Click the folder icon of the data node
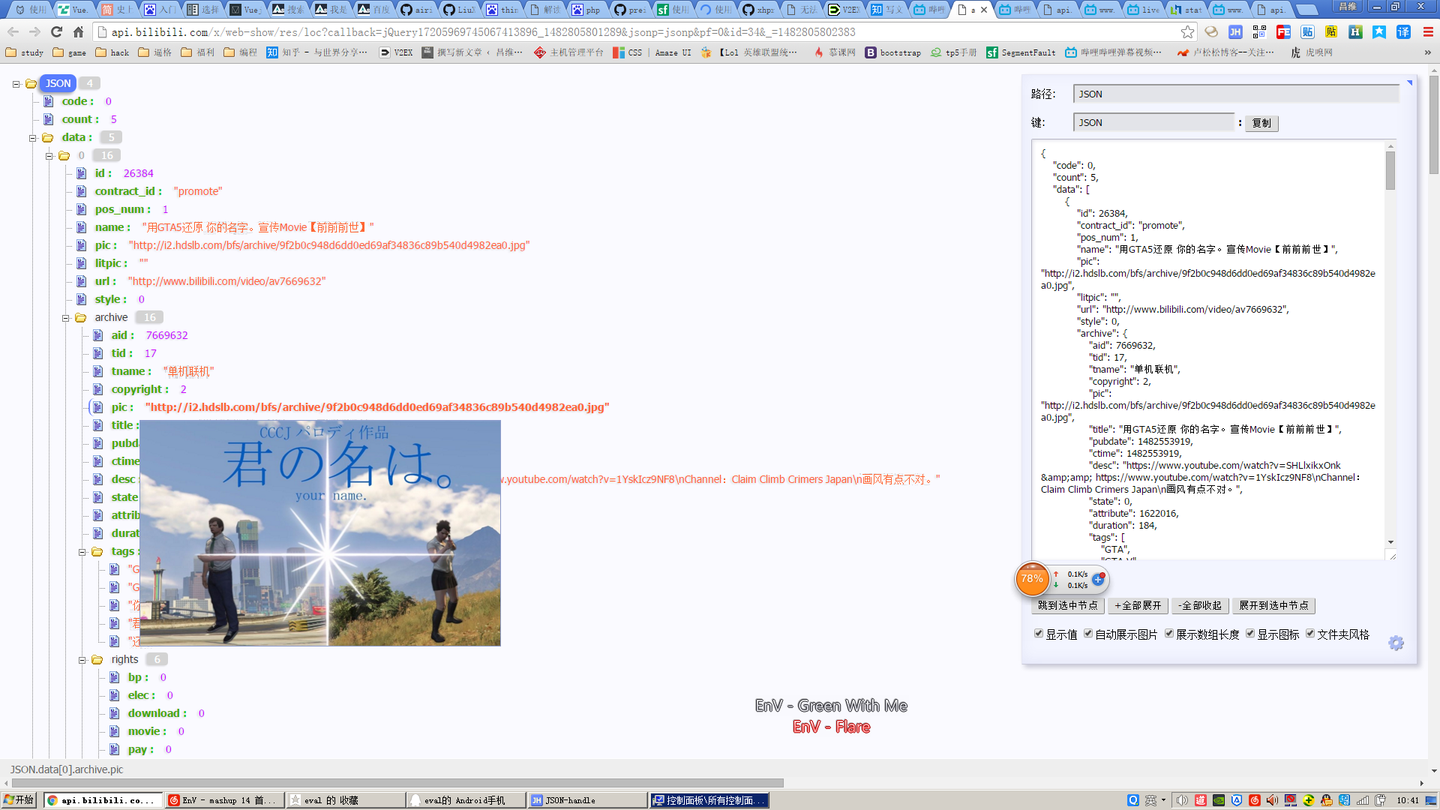This screenshot has height=810, width=1440. tap(47, 137)
